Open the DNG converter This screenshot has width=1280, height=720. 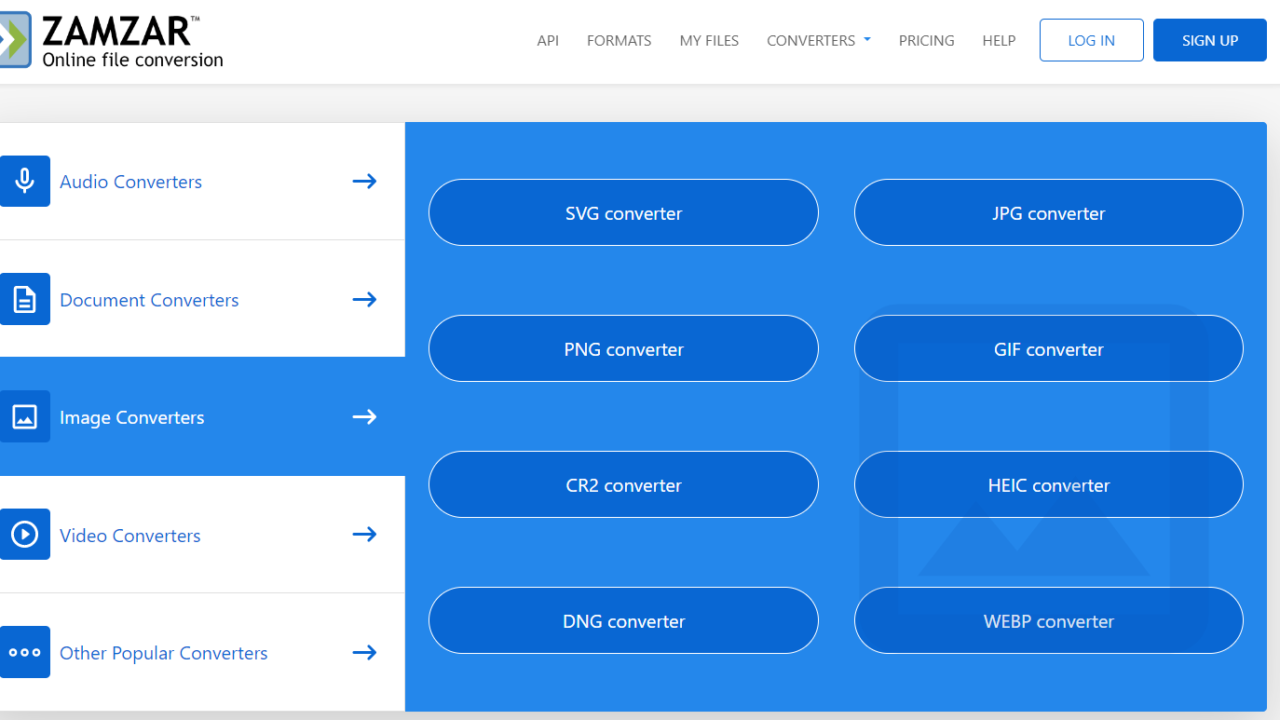click(x=624, y=620)
